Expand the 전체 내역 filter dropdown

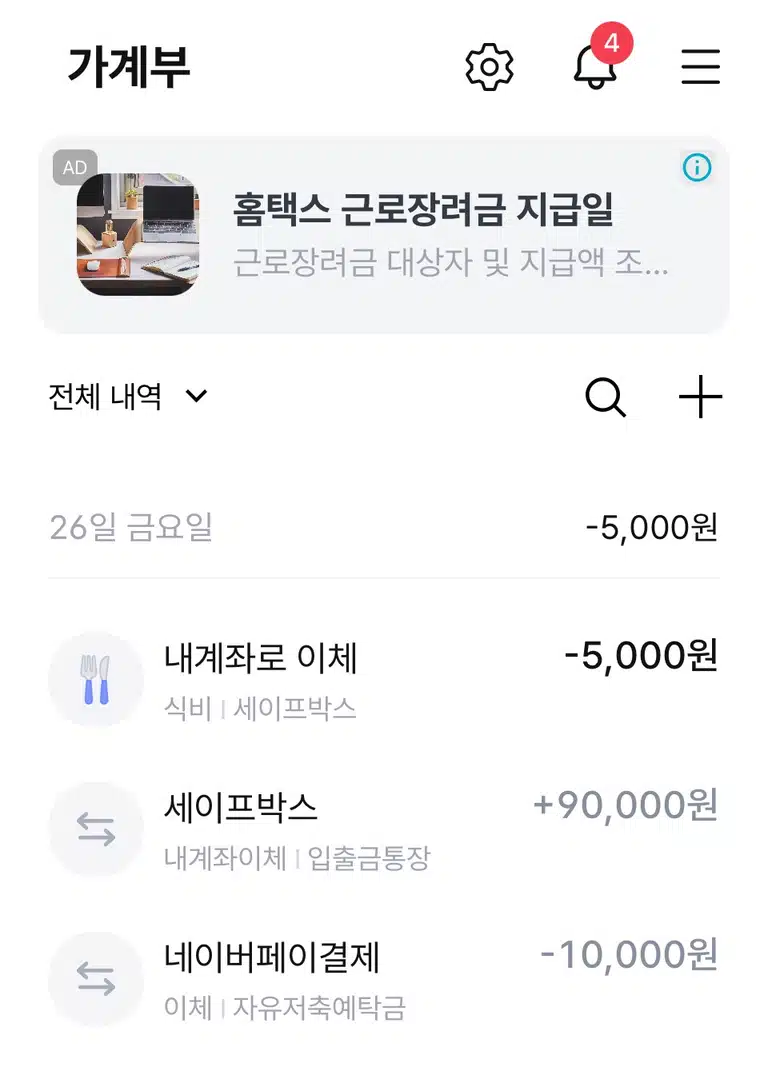click(128, 396)
